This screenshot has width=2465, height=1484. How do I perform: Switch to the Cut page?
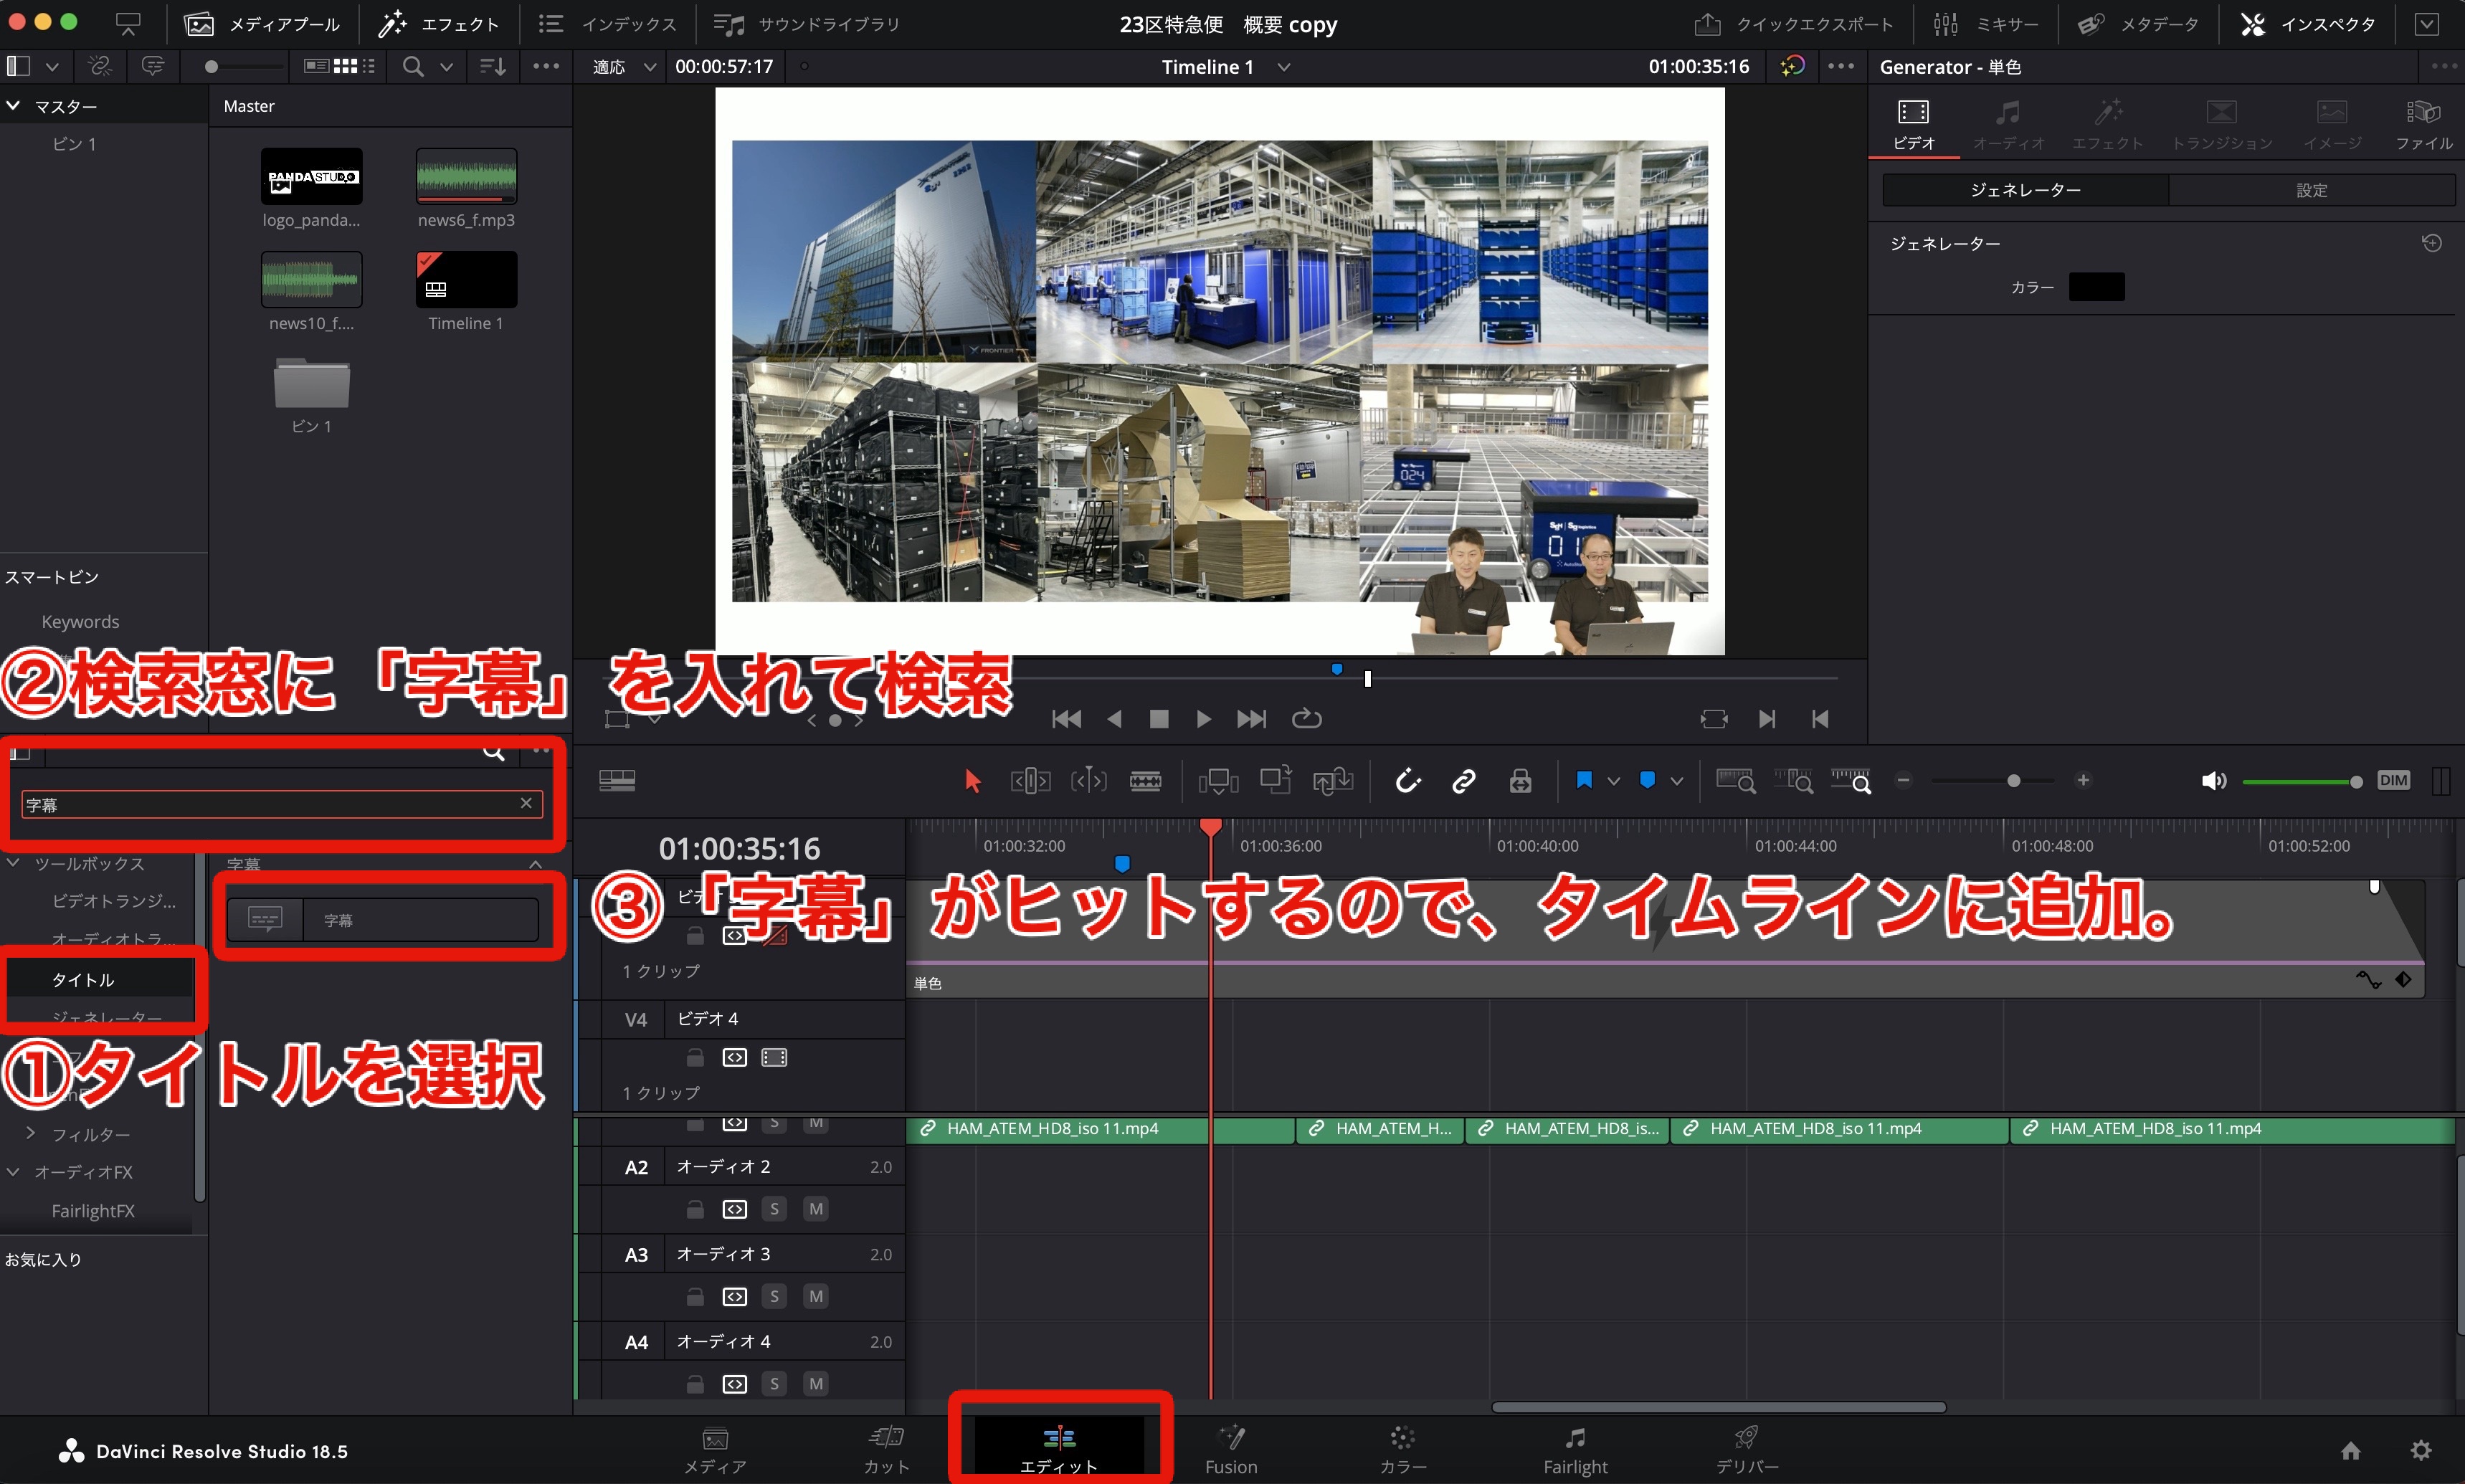886,1452
